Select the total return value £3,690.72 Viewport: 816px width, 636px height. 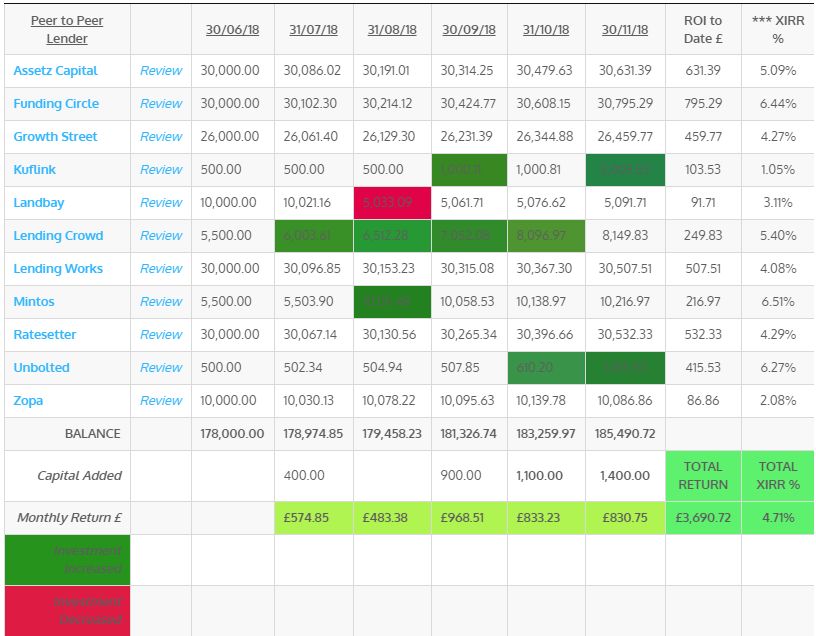click(703, 518)
